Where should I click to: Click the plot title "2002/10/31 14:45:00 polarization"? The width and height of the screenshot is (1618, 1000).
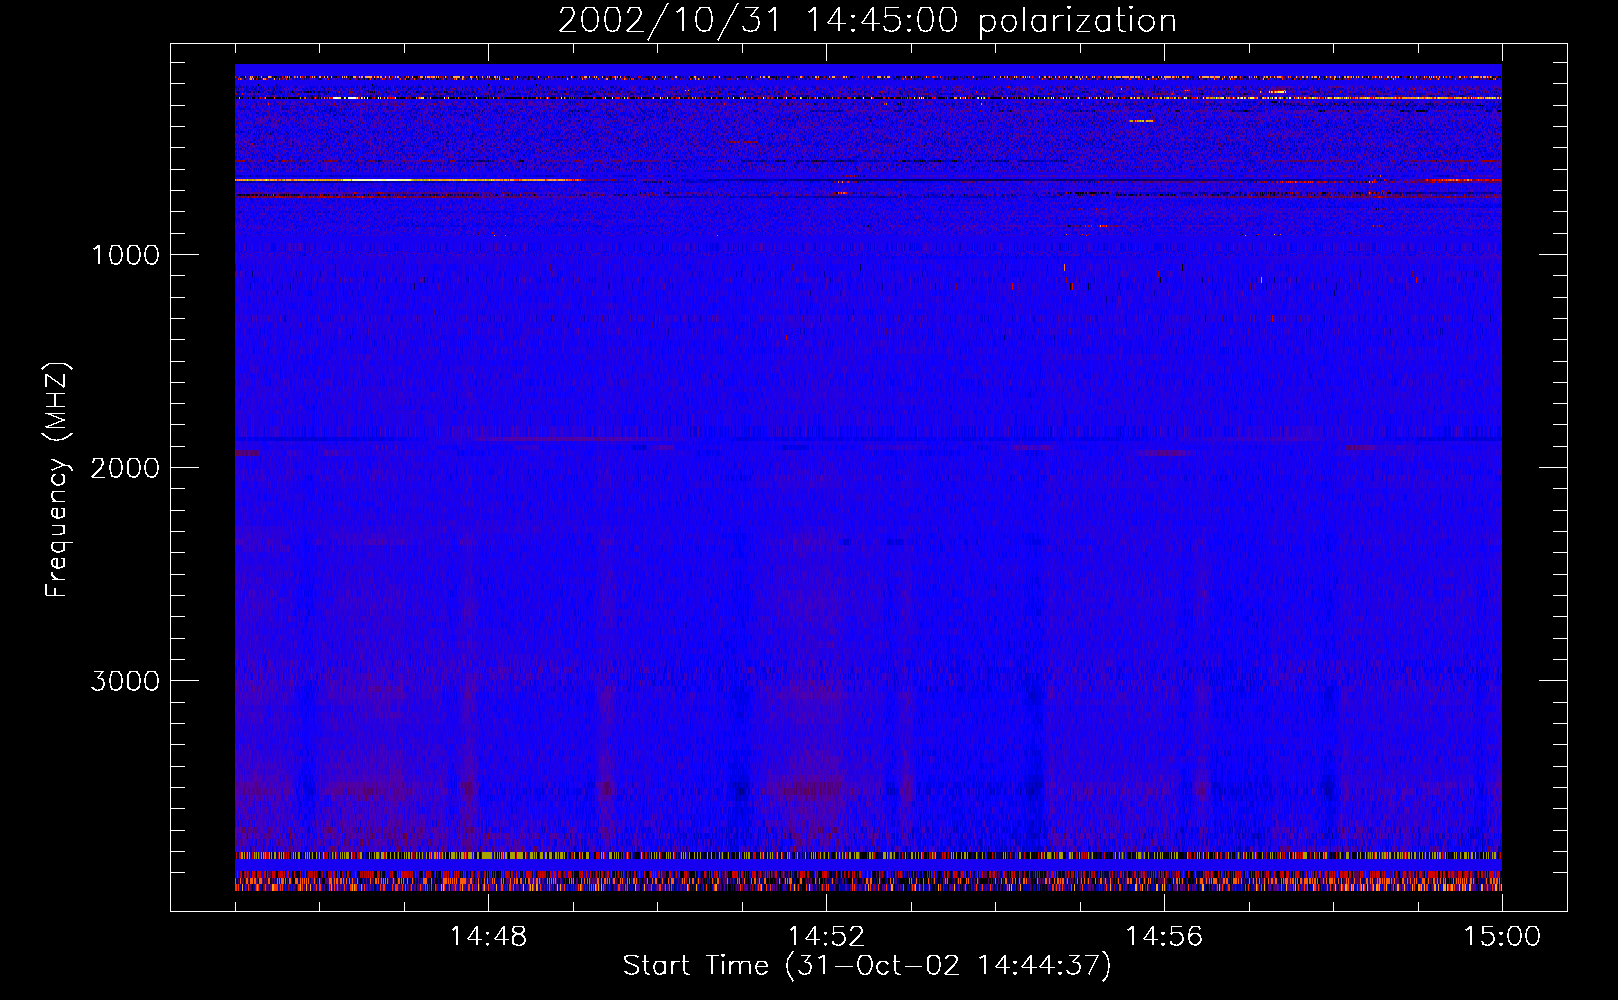coord(867,21)
